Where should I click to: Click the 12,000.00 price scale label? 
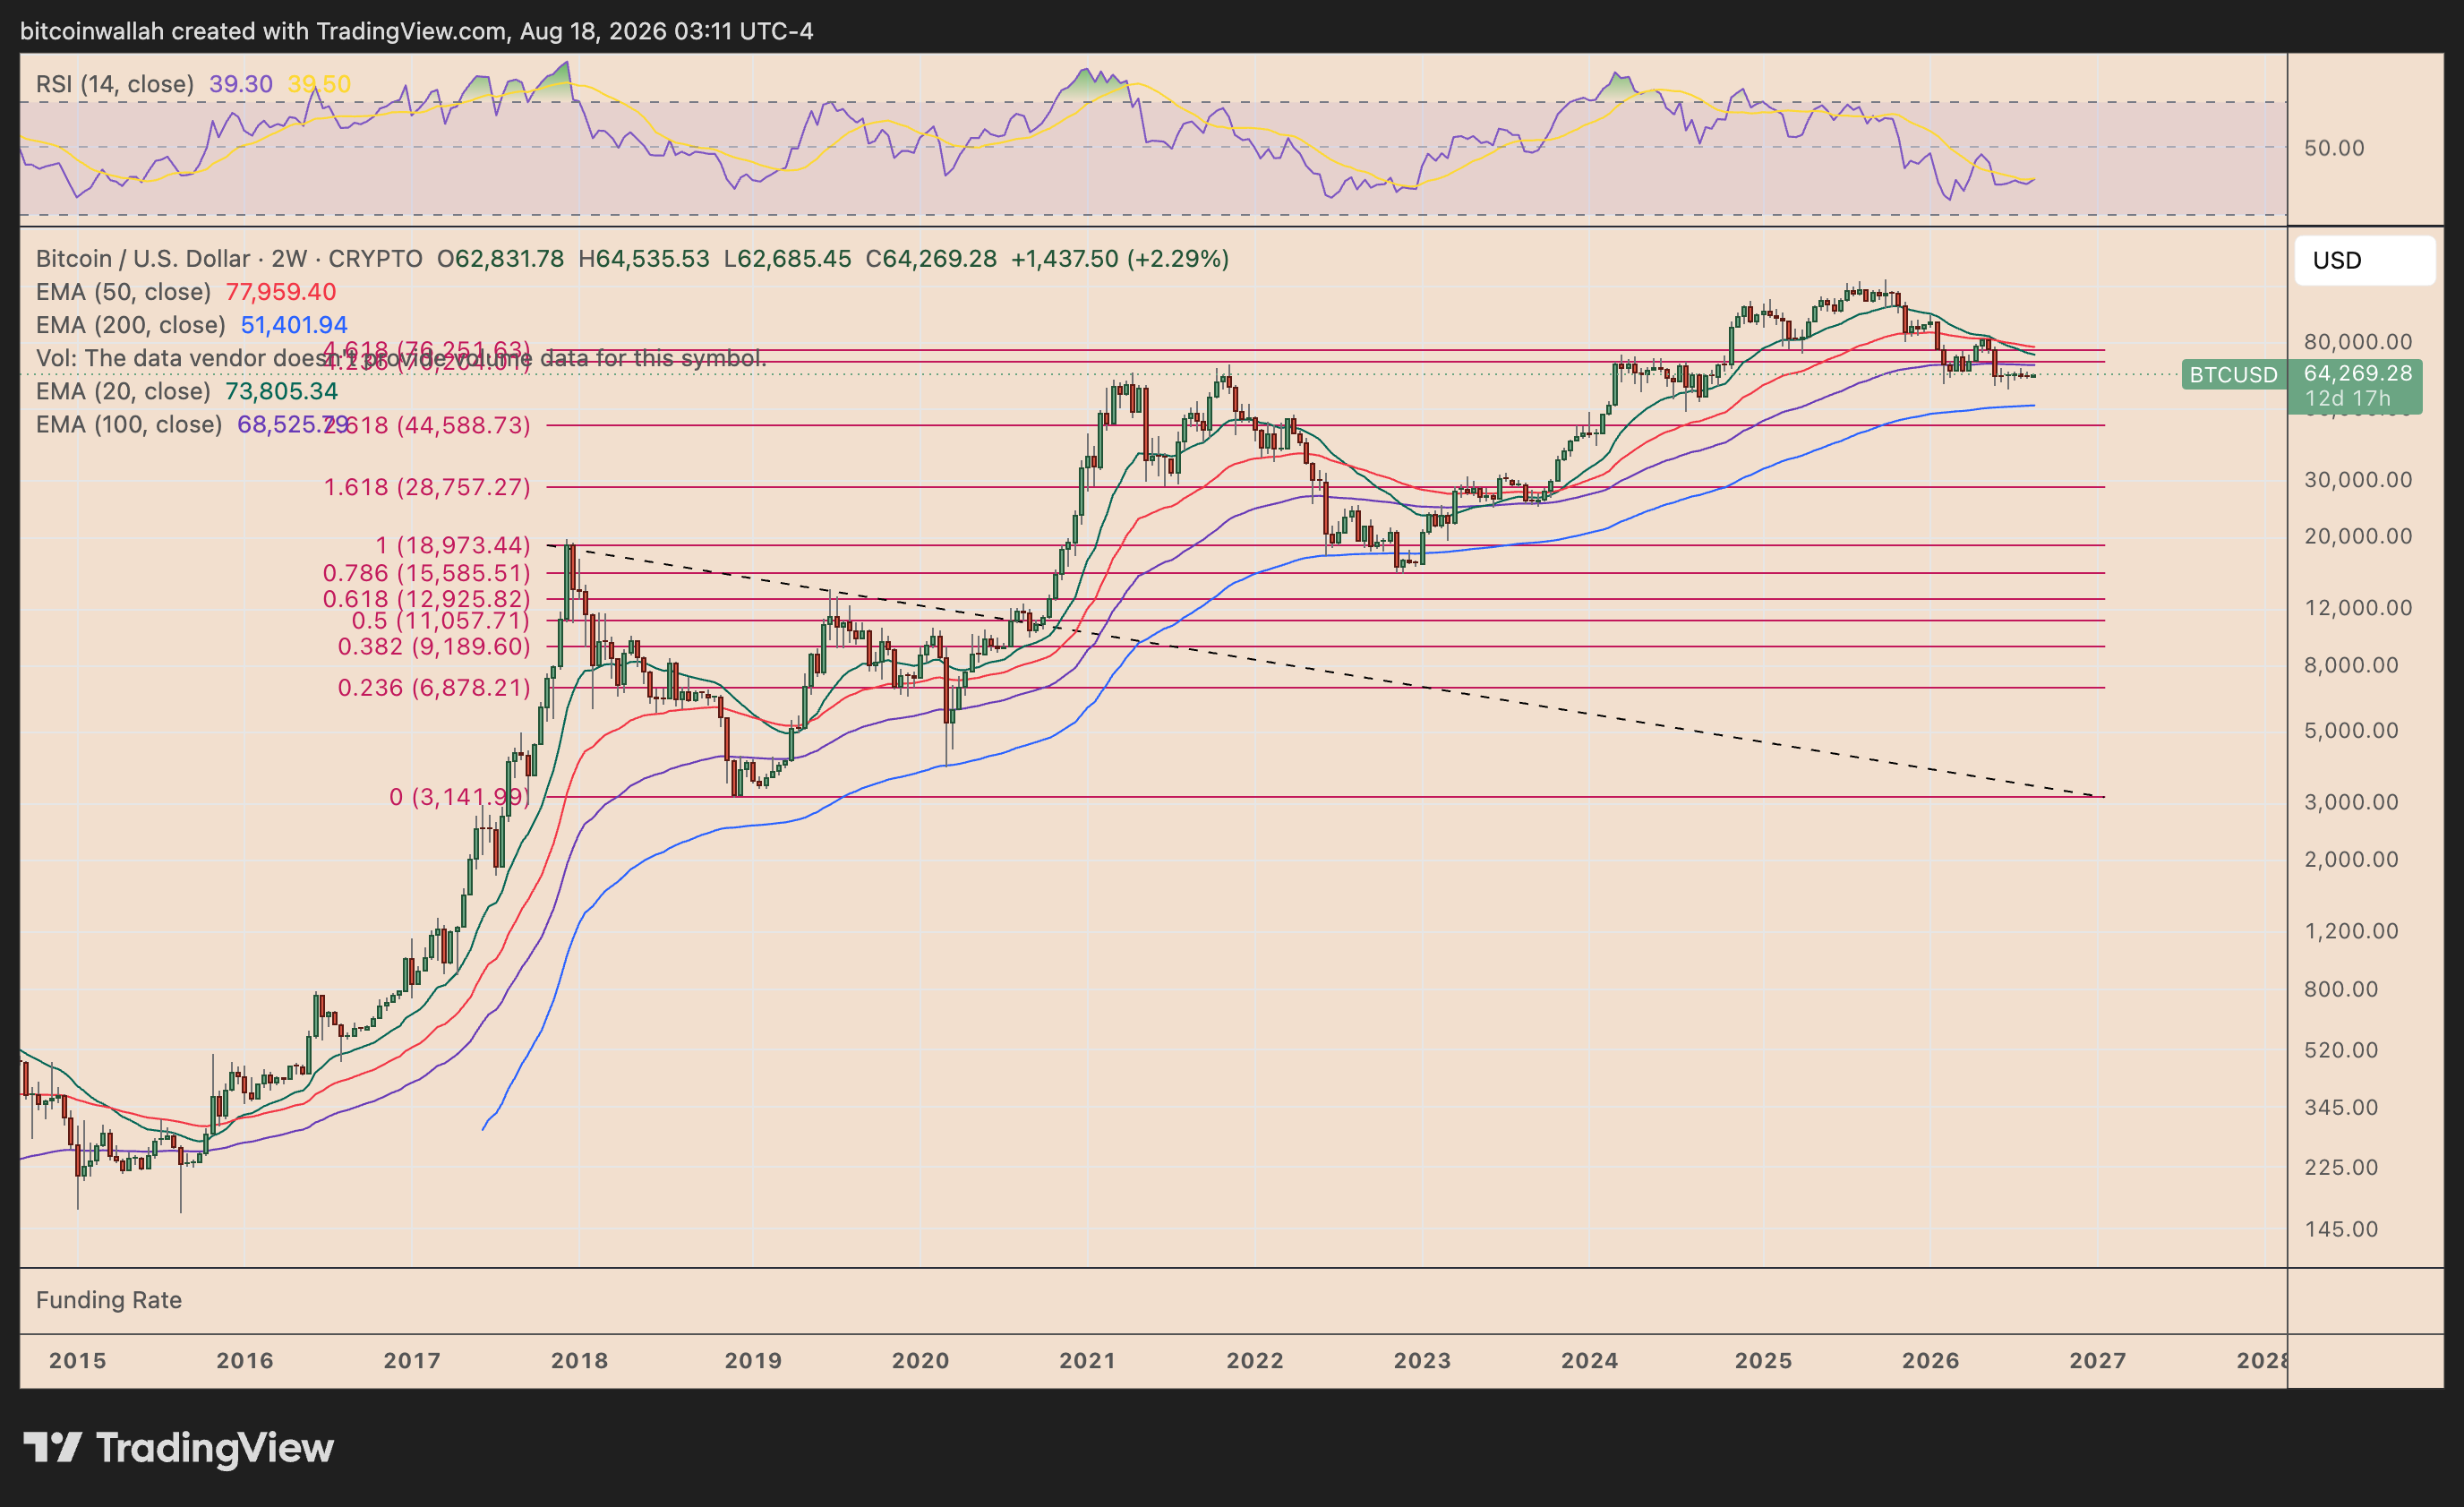[2358, 608]
